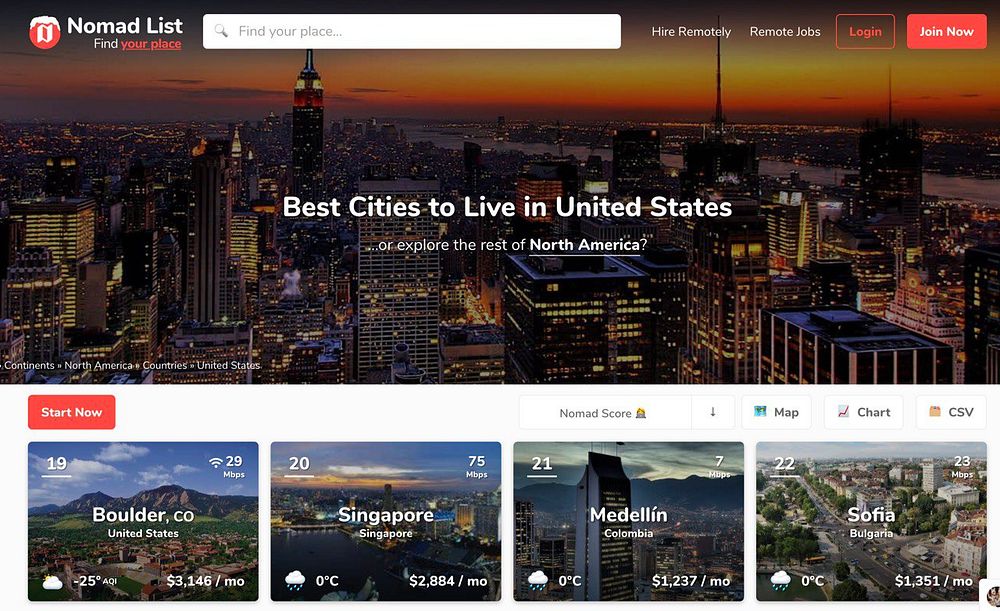The height and width of the screenshot is (611, 1000).
Task: Click the red Start Now button
Action: click(x=71, y=412)
